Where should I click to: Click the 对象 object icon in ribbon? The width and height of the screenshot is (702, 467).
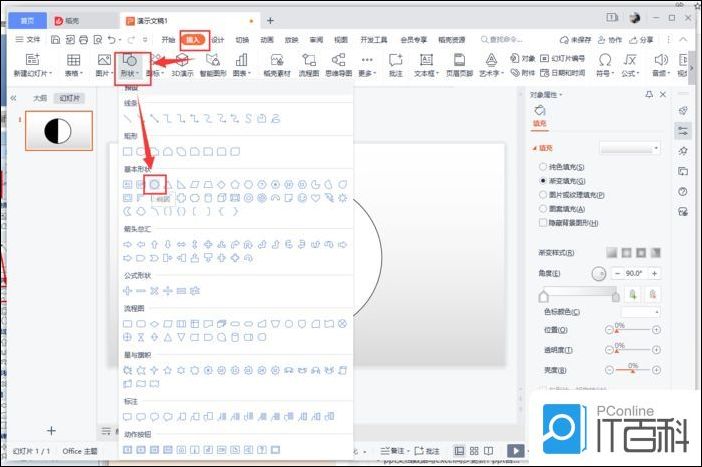pyautogui.click(x=514, y=58)
